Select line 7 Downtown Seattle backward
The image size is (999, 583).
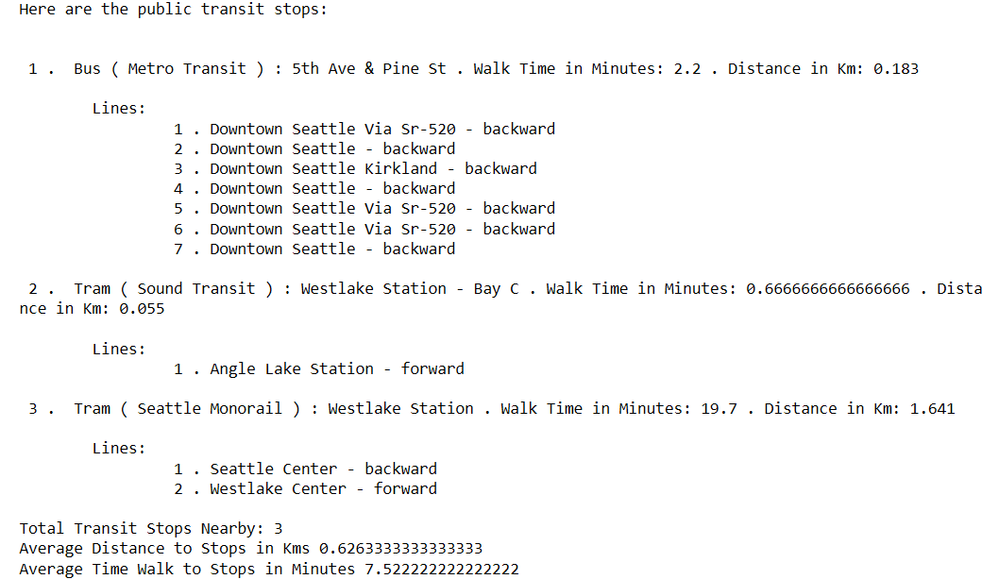coord(314,248)
